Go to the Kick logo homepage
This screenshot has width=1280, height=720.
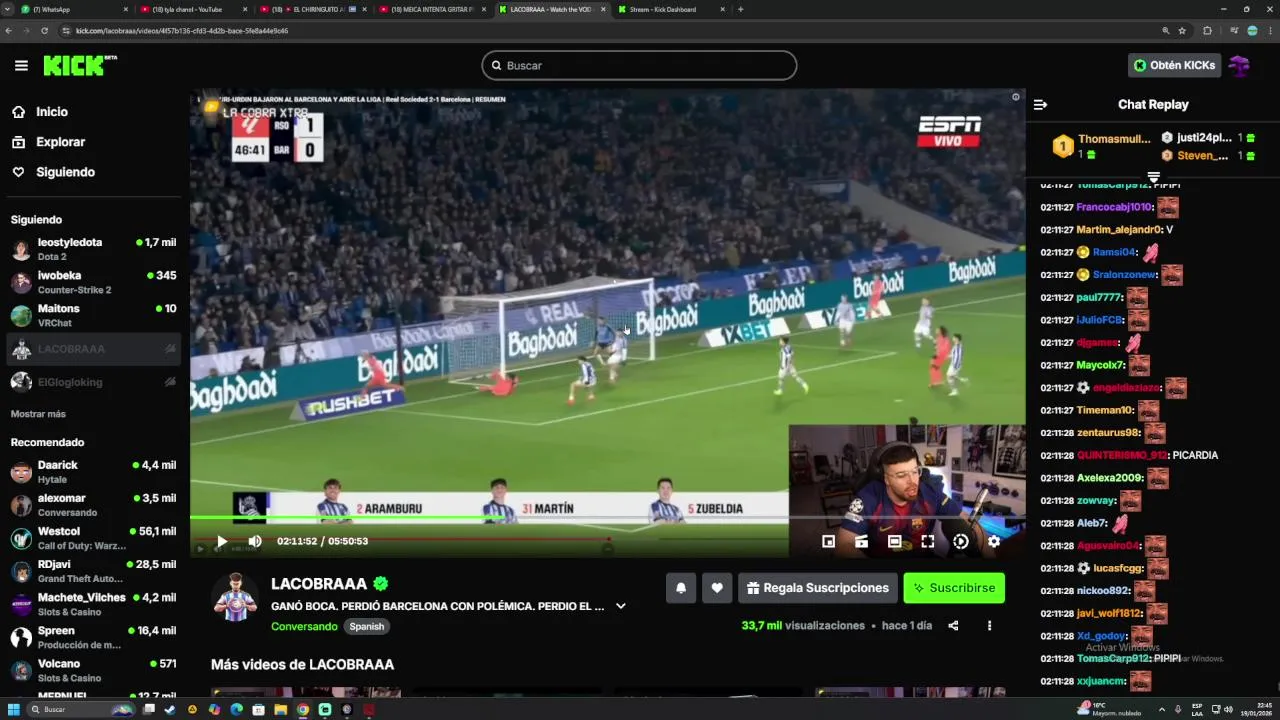tap(80, 65)
